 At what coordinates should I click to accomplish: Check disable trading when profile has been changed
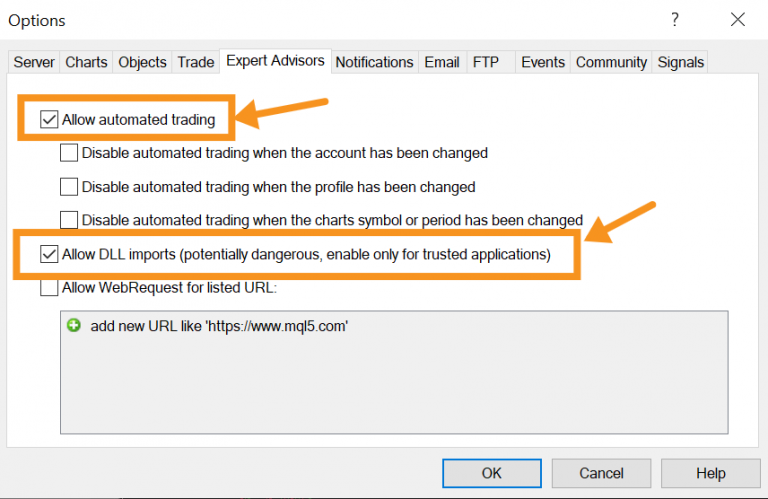69,186
